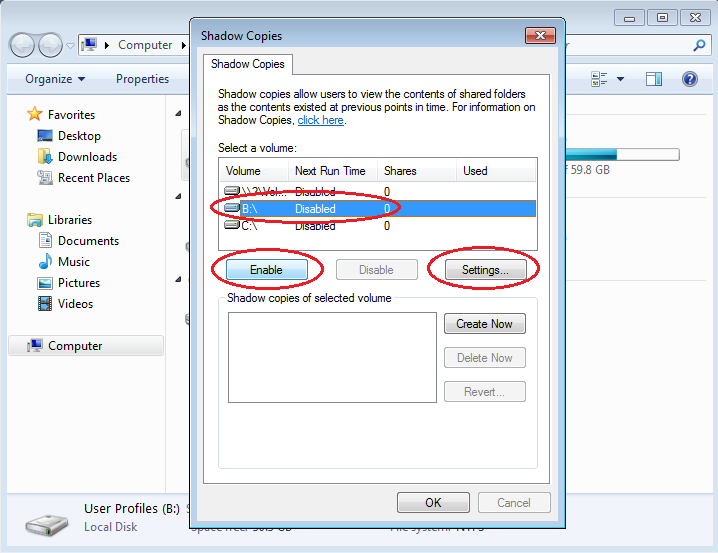Open recent pages dropdown beside Forward arrow
This screenshot has height=553, width=718.
click(71, 45)
